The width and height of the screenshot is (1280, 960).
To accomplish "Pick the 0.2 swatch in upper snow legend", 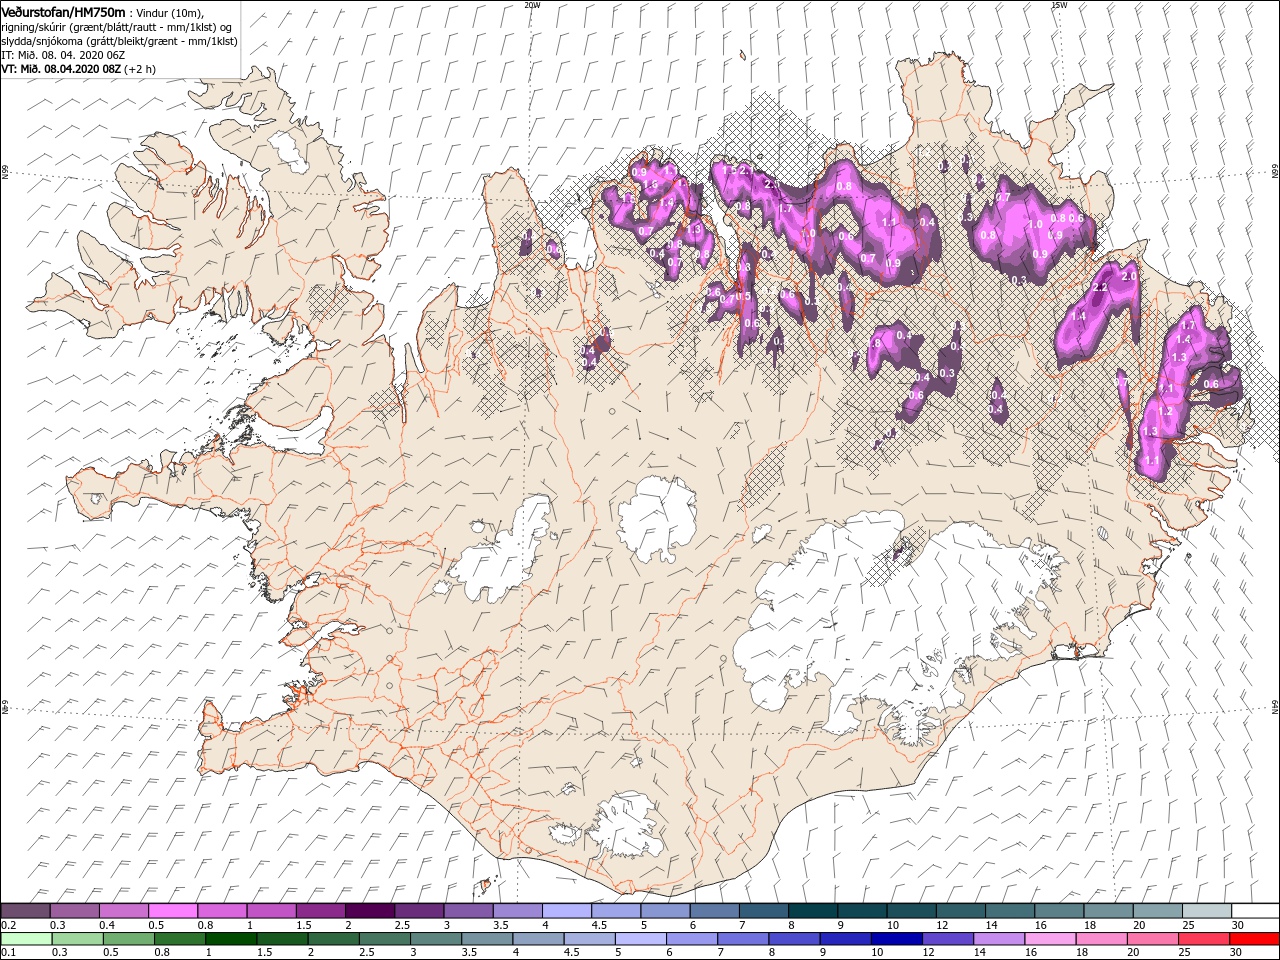I will (25, 911).
